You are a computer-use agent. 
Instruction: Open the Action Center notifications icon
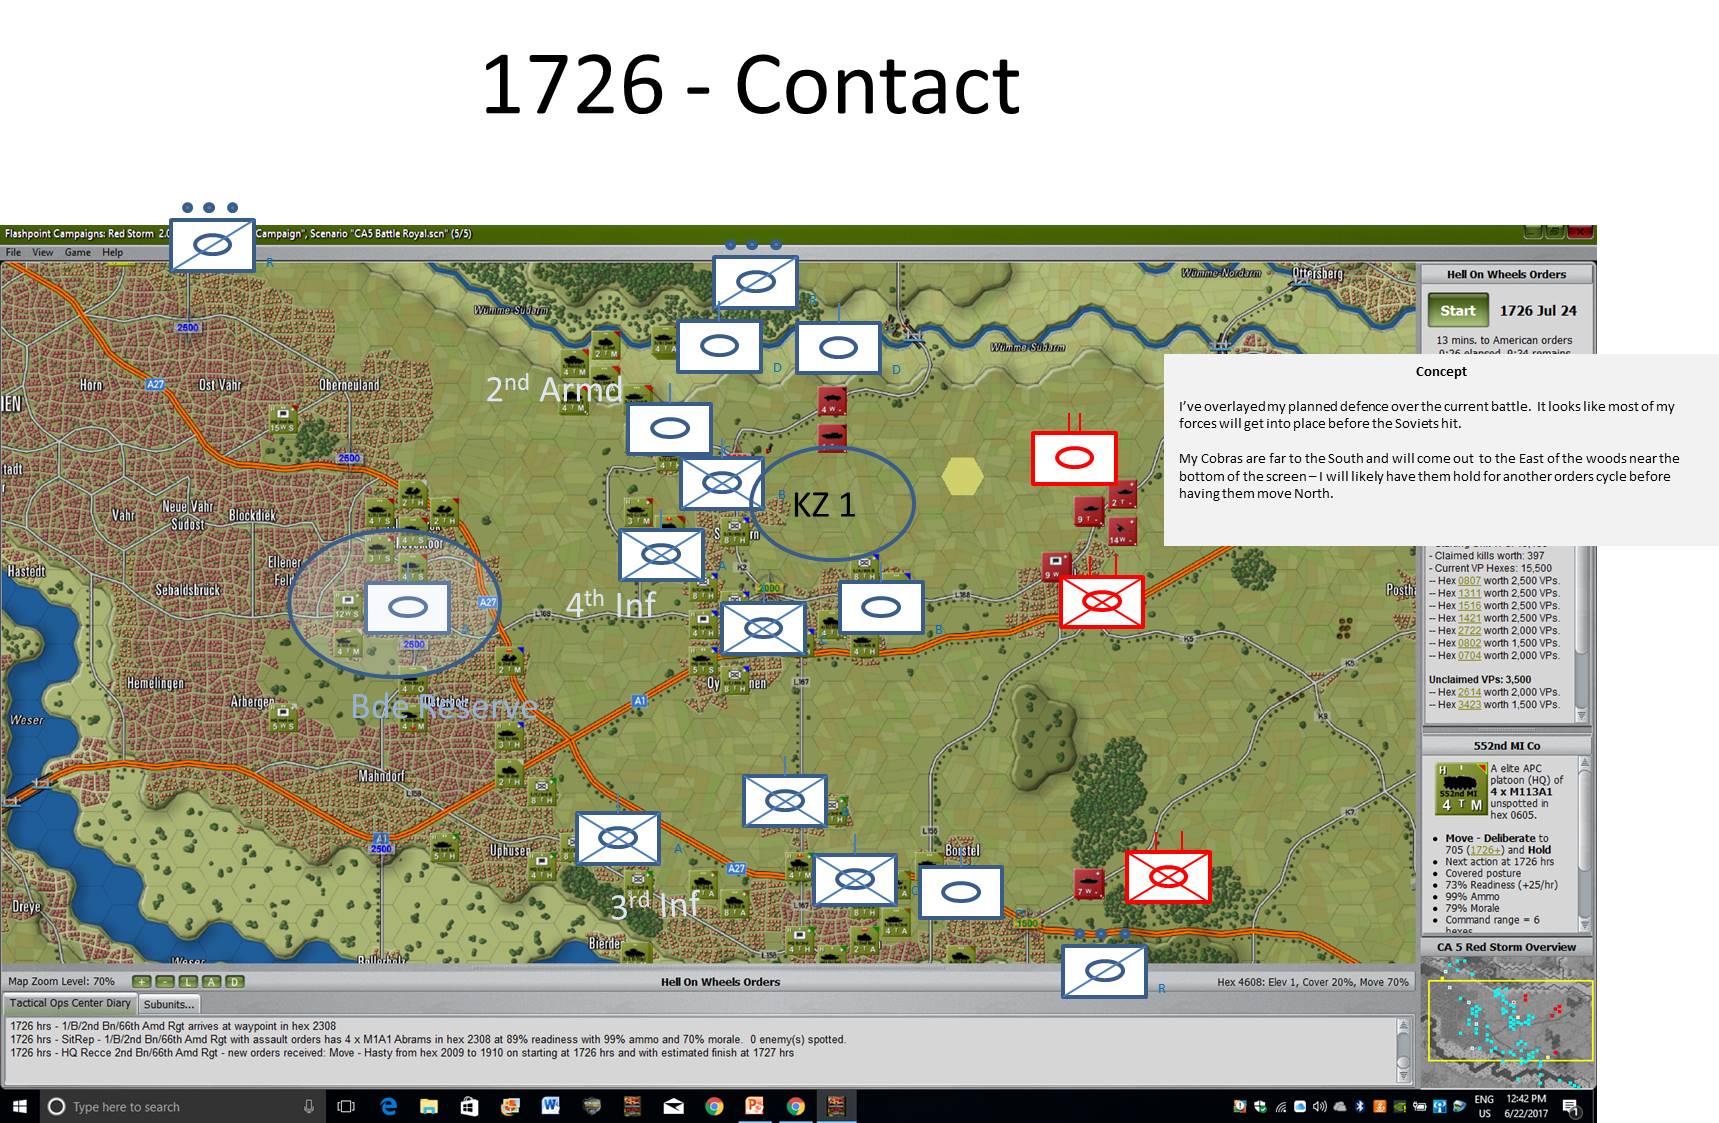coord(1570,1106)
